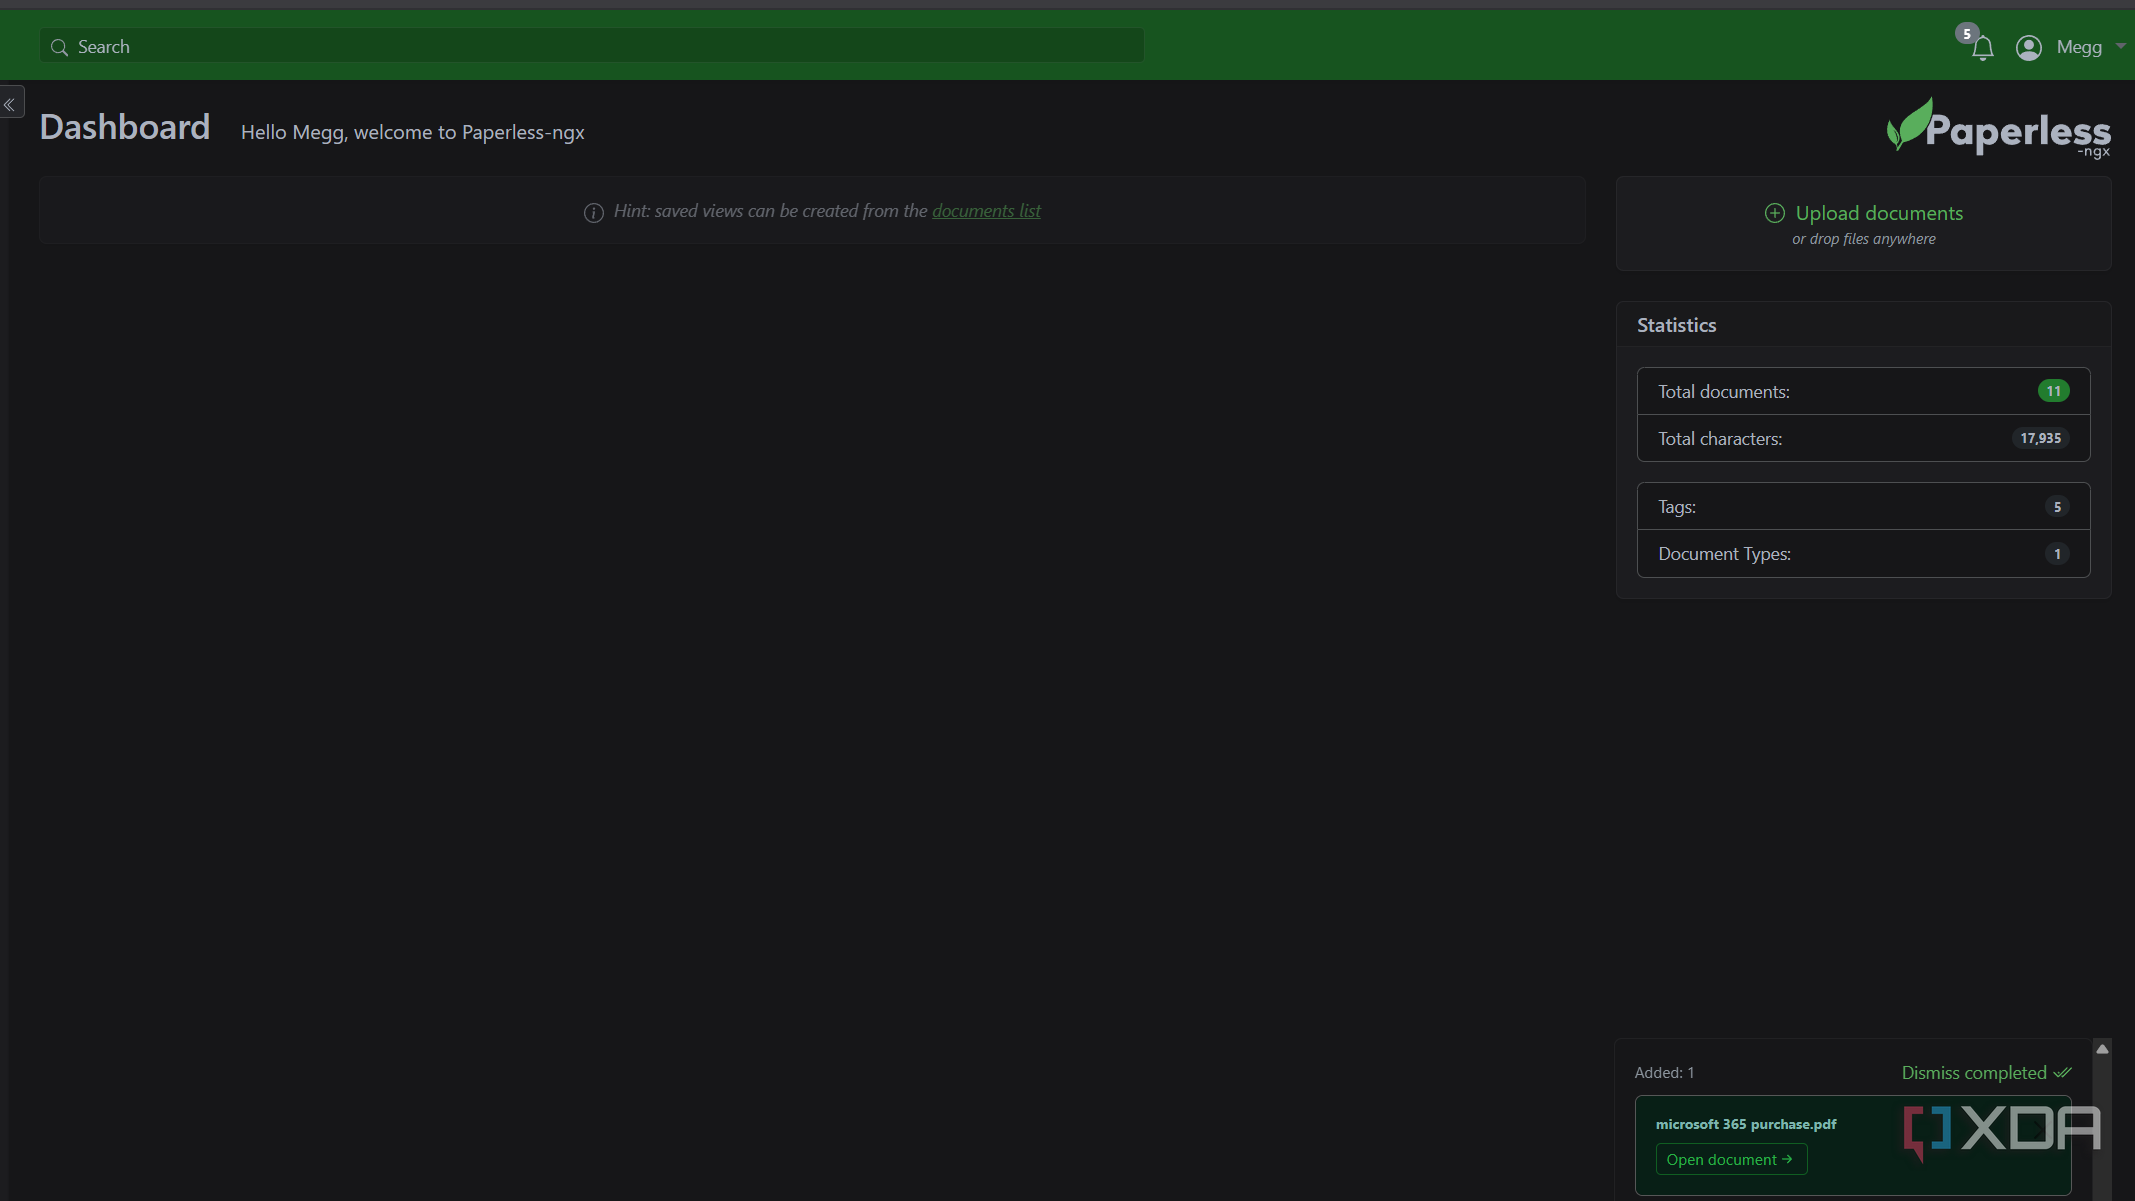Screen dimensions: 2135x1201
Task: Click the search magnifier icon
Action: coord(59,47)
